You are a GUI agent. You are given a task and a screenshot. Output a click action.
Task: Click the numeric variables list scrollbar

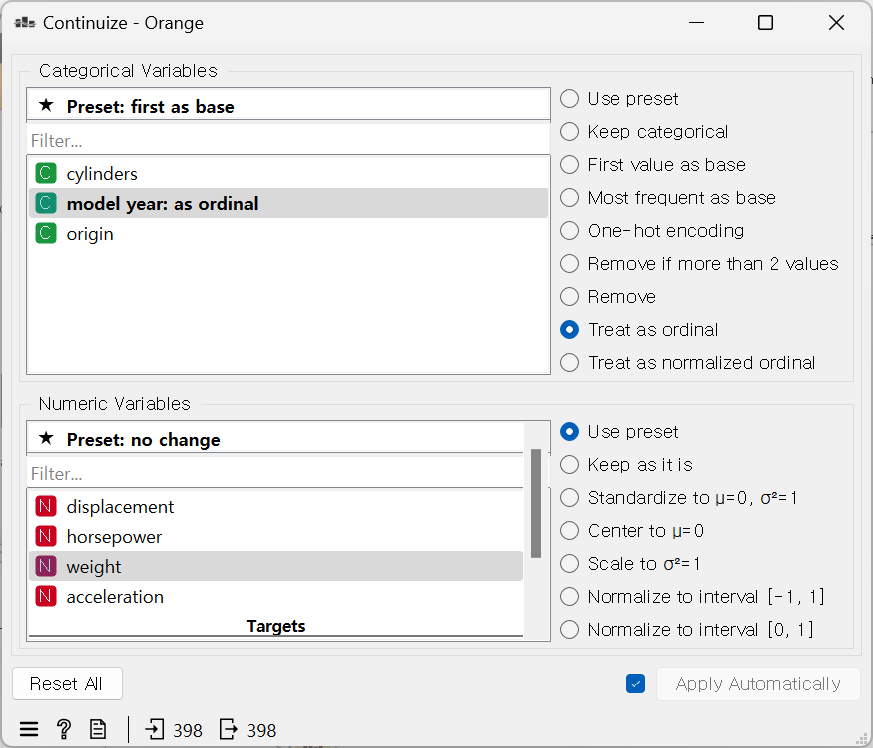pos(536,503)
